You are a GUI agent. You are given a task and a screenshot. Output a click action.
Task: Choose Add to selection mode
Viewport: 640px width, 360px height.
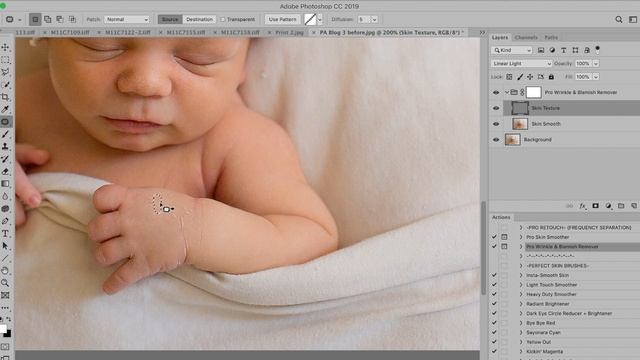[47, 19]
